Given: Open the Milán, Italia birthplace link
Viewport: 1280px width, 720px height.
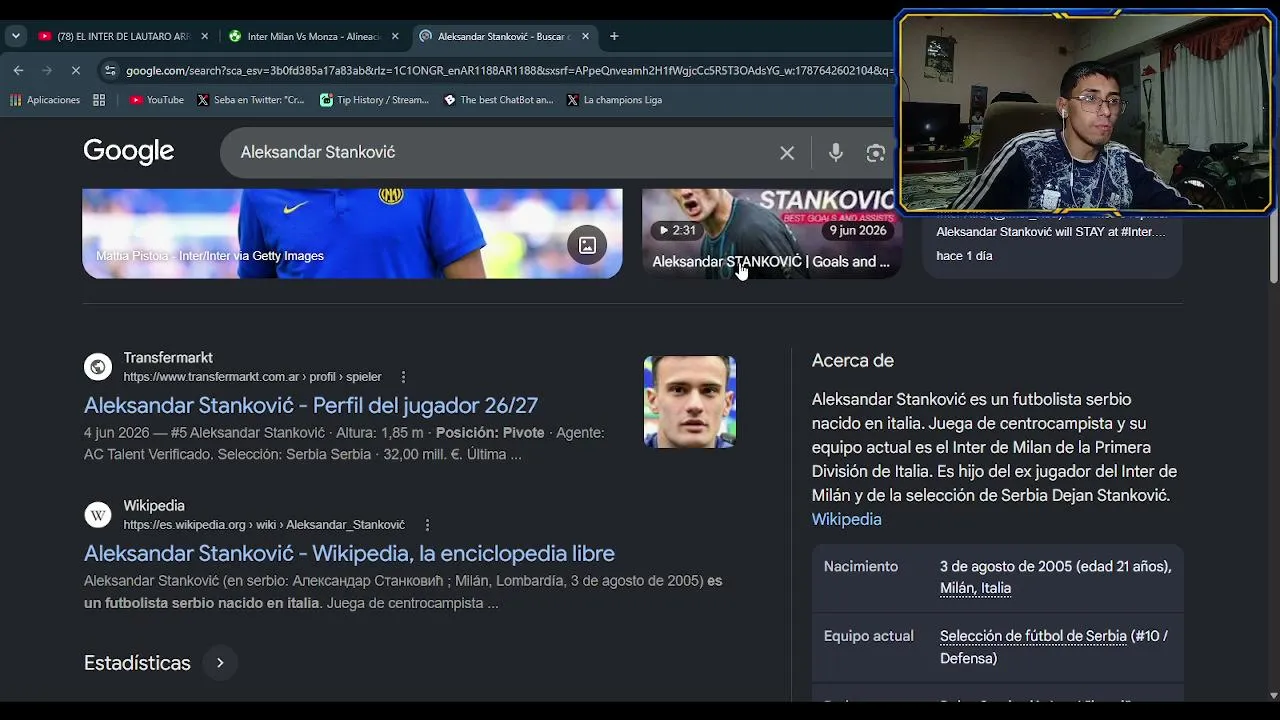Looking at the screenshot, I should click(x=975, y=588).
